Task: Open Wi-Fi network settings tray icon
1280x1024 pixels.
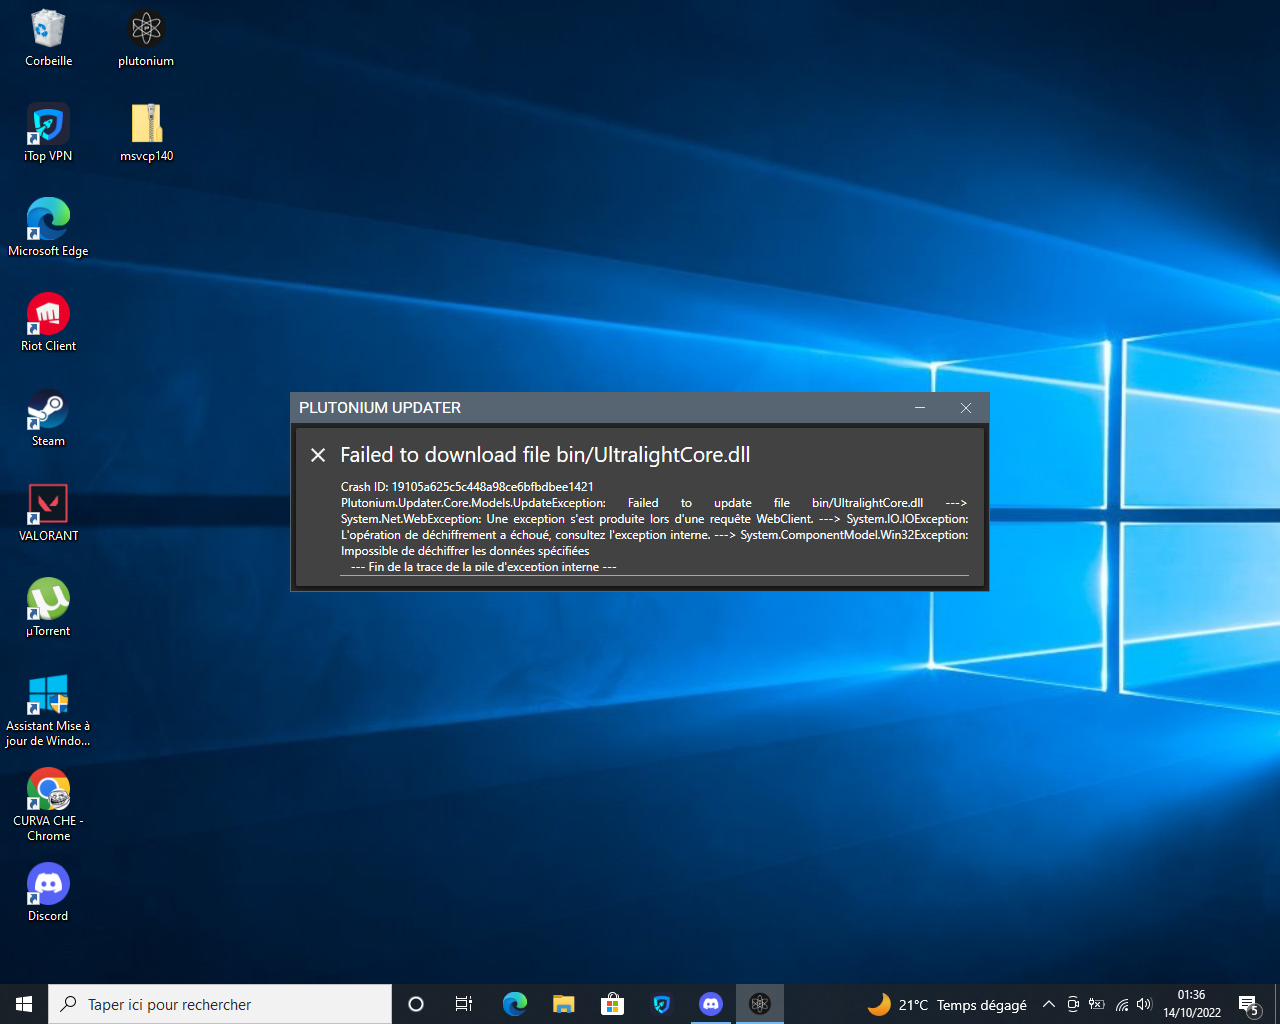Action: coord(1121,1005)
